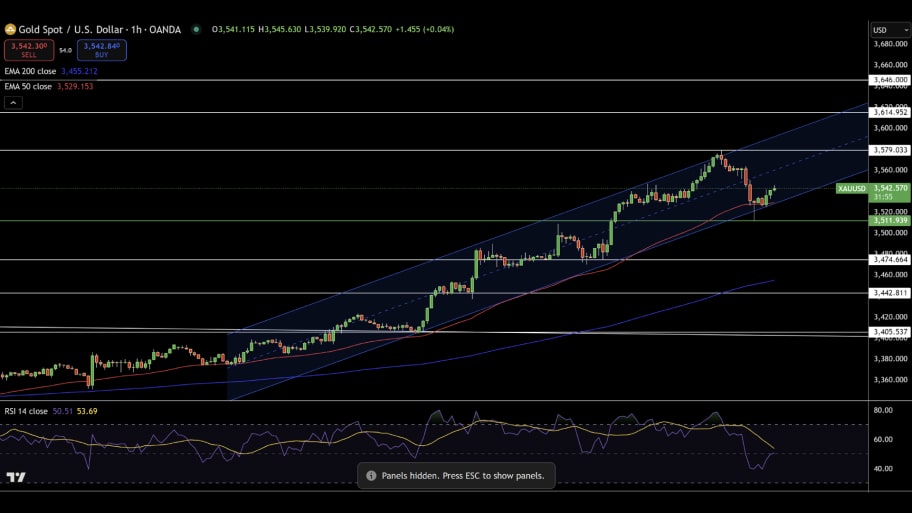The width and height of the screenshot is (912, 513).
Task: Click the 3,579.033 horizontal line price label
Action: (889, 150)
